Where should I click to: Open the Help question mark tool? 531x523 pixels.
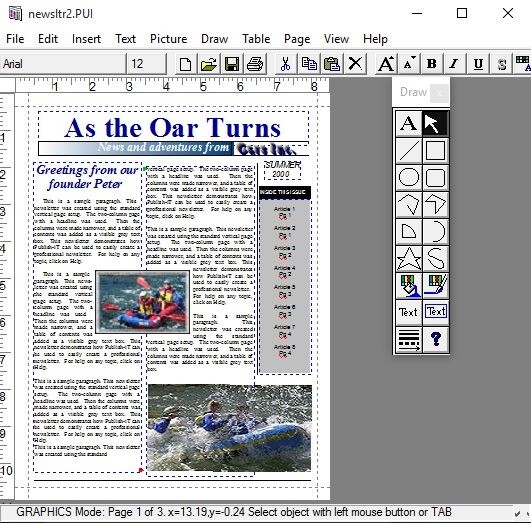coord(436,339)
